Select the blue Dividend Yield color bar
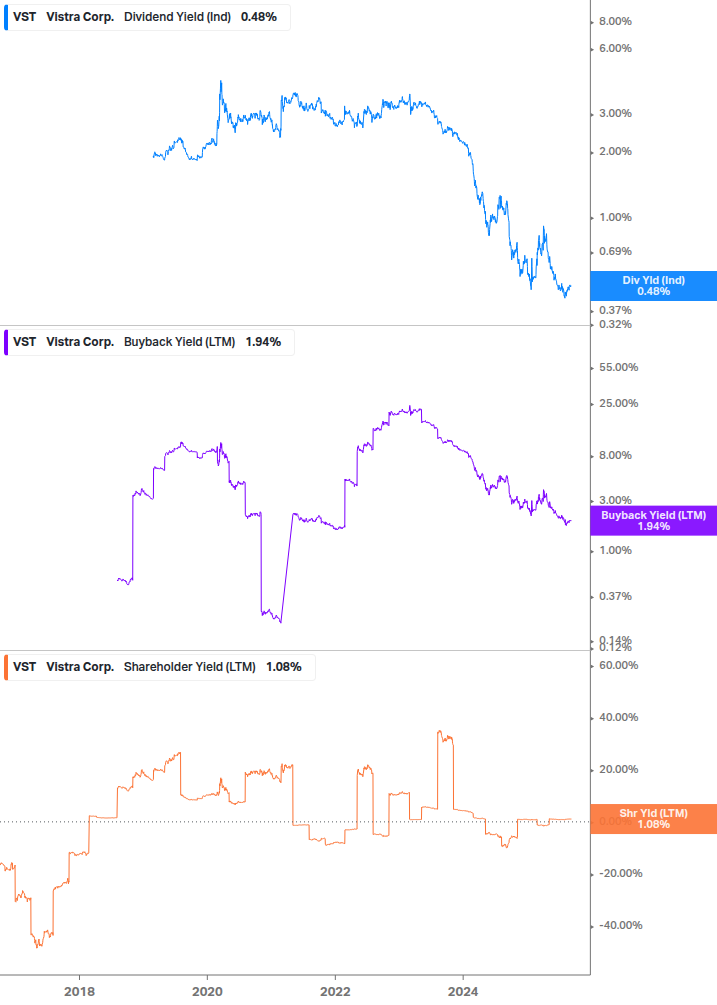717x1005 pixels. pos(6,17)
